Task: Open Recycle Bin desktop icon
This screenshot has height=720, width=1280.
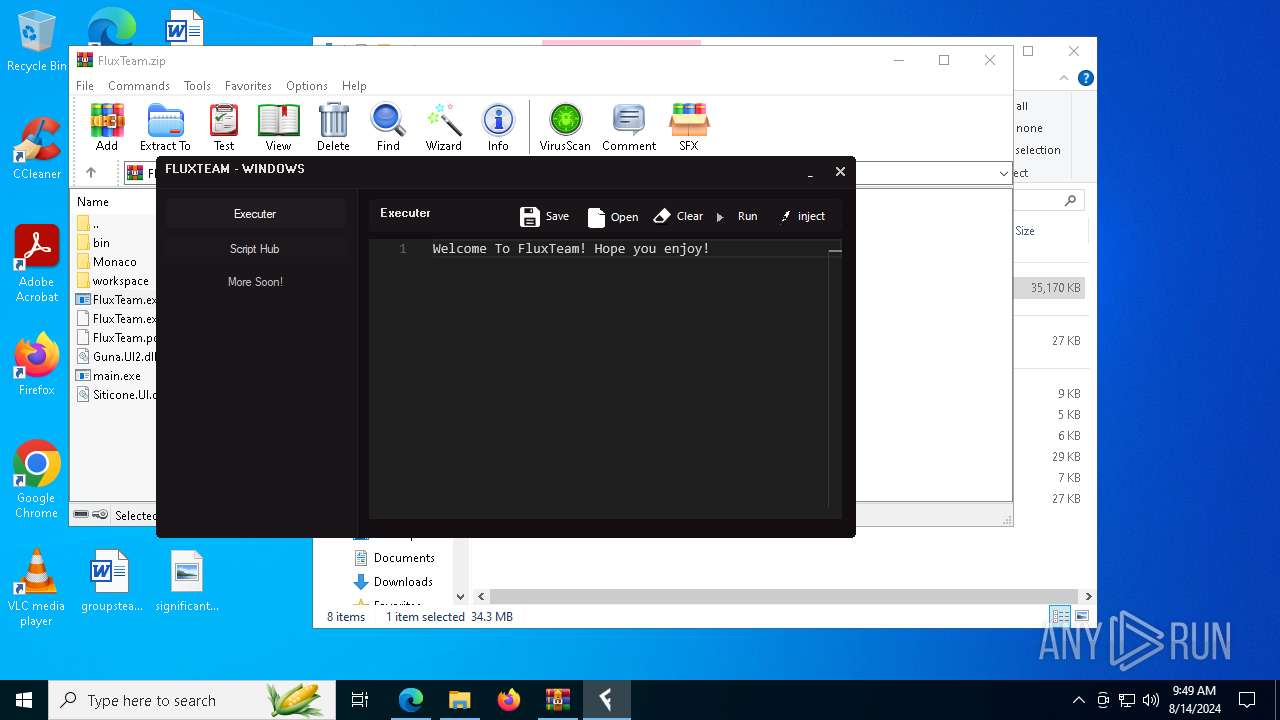Action: pyautogui.click(x=36, y=42)
